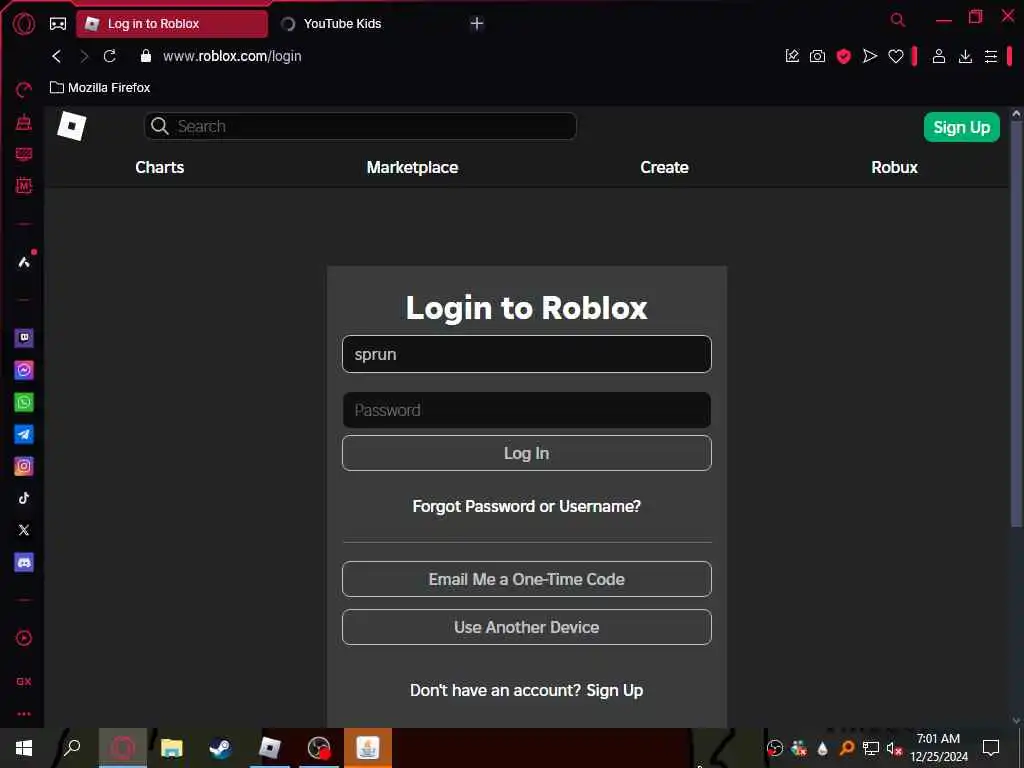Viewport: 1024px width, 768px height.
Task: Open the Charts page
Action: (x=159, y=167)
